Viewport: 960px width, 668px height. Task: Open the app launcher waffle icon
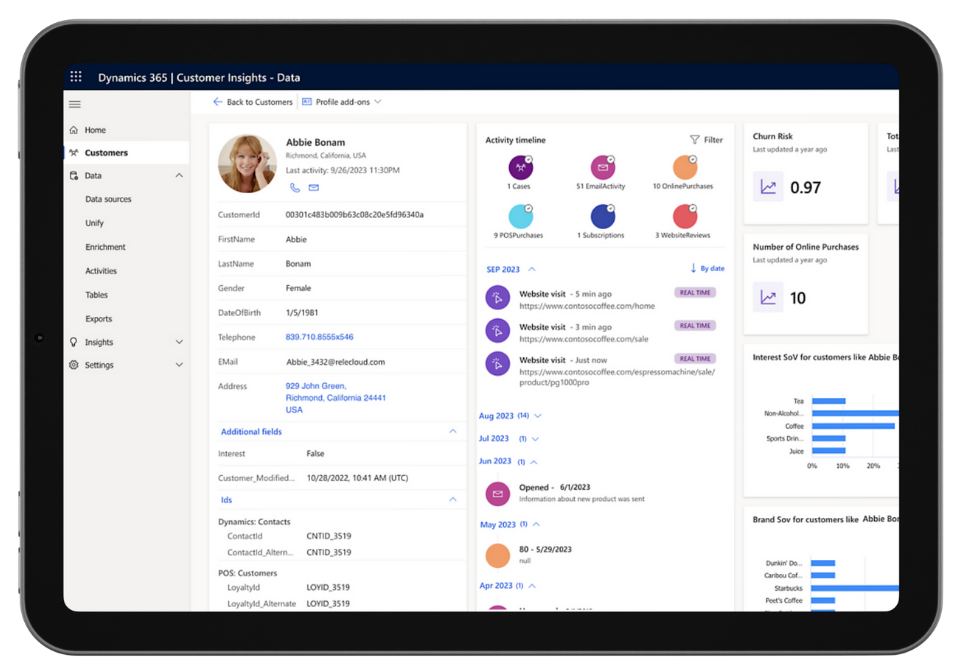tap(76, 77)
